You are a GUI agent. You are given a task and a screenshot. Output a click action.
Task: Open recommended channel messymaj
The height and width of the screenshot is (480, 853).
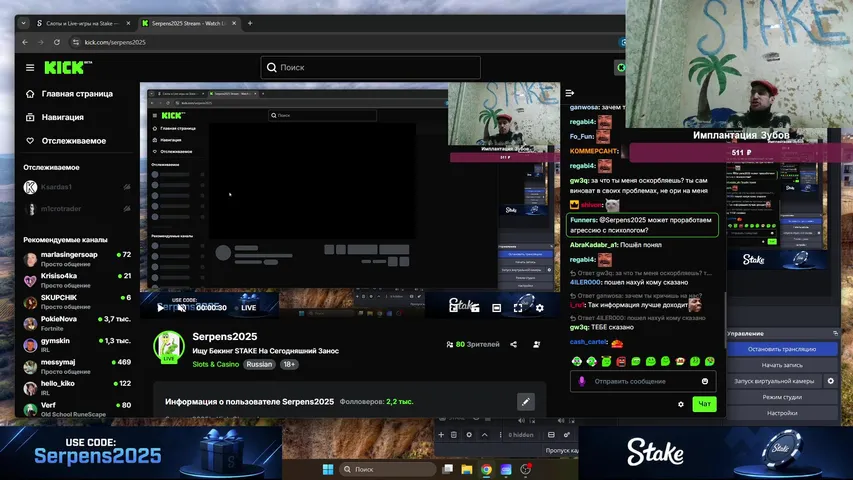(77, 366)
